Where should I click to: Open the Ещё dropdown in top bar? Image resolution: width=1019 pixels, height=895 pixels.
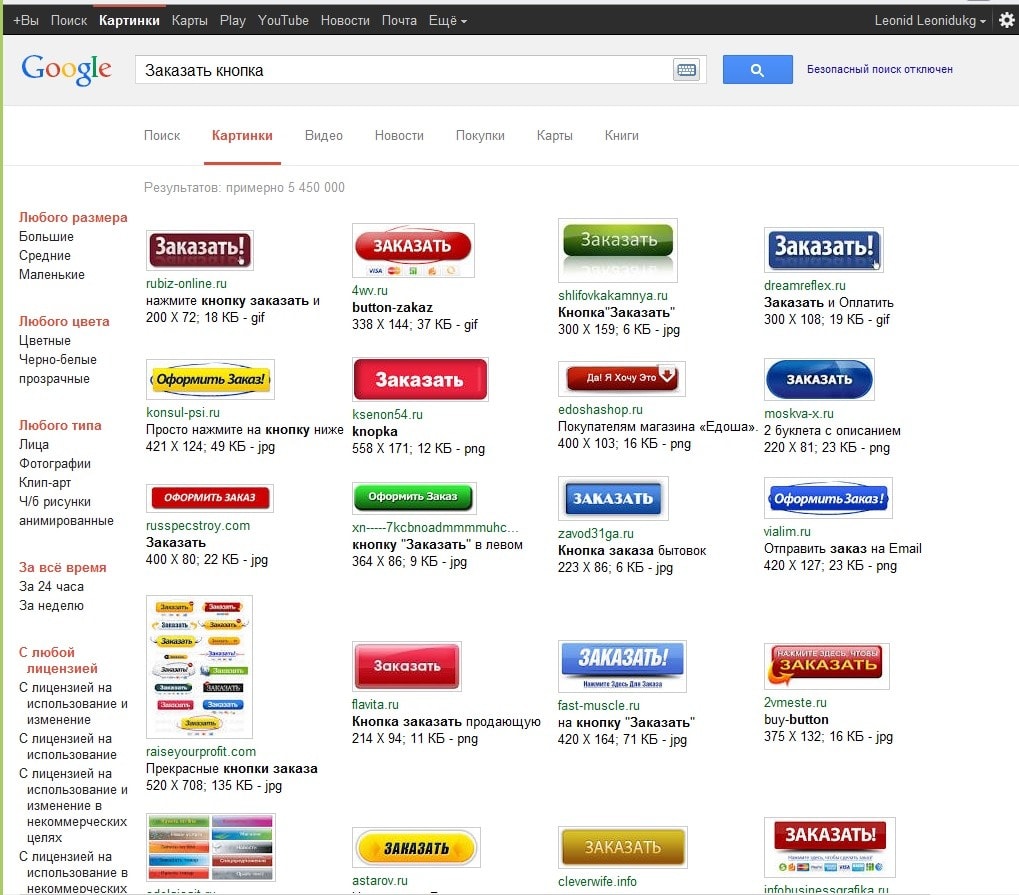pyautogui.click(x=447, y=21)
